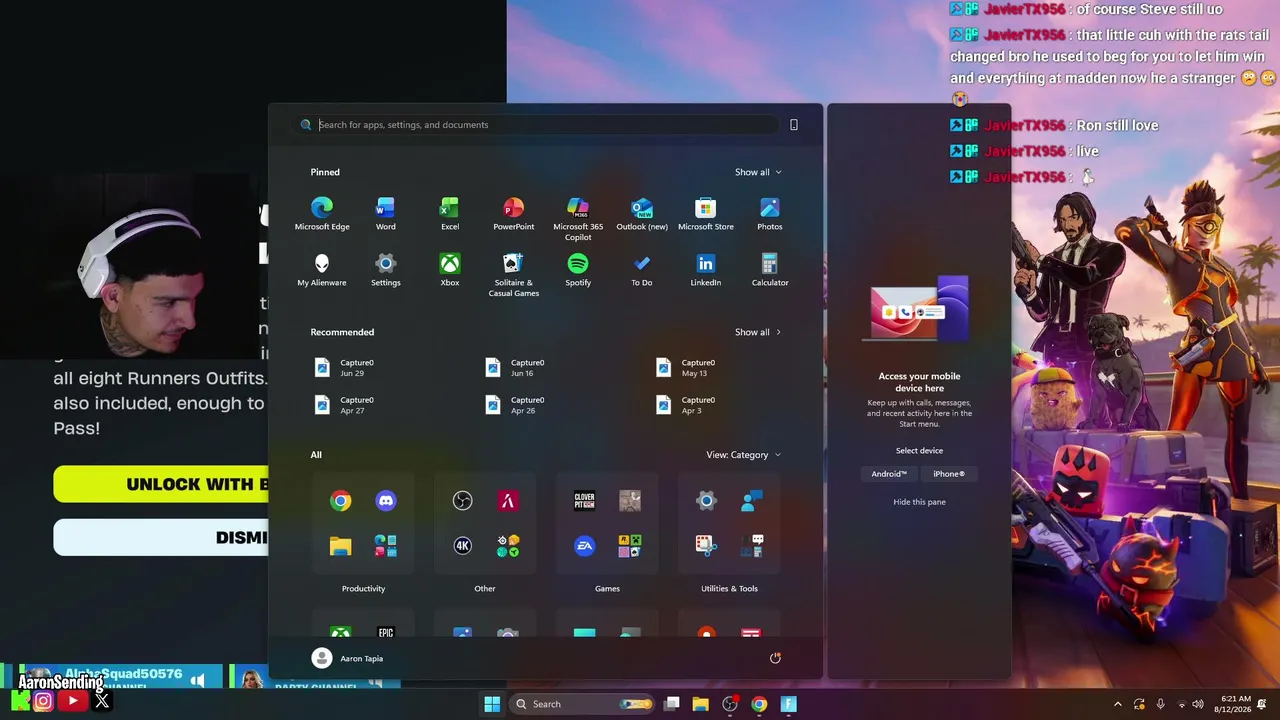Open Settings gear in Utilities & Tools category
The image size is (1280, 720).
pyautogui.click(x=706, y=501)
